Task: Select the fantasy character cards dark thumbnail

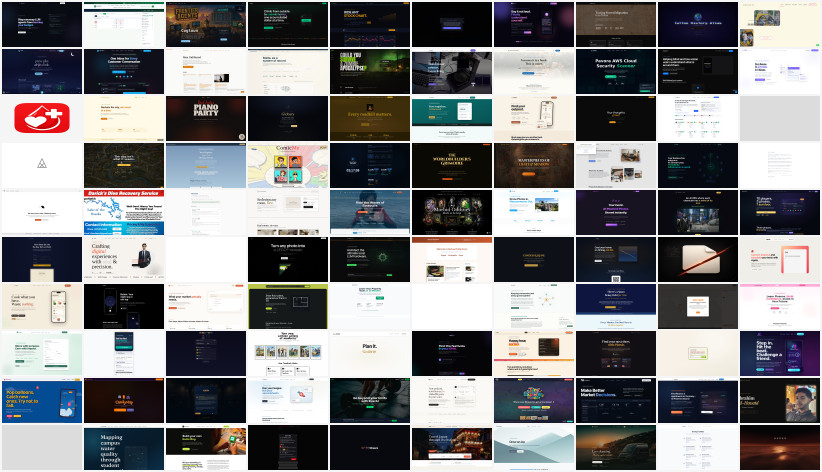Action: [x=452, y=212]
